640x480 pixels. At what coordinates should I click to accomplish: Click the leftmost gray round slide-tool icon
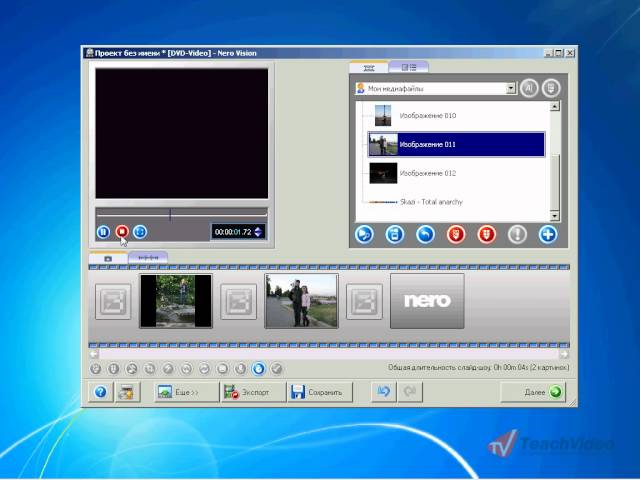(x=96, y=369)
